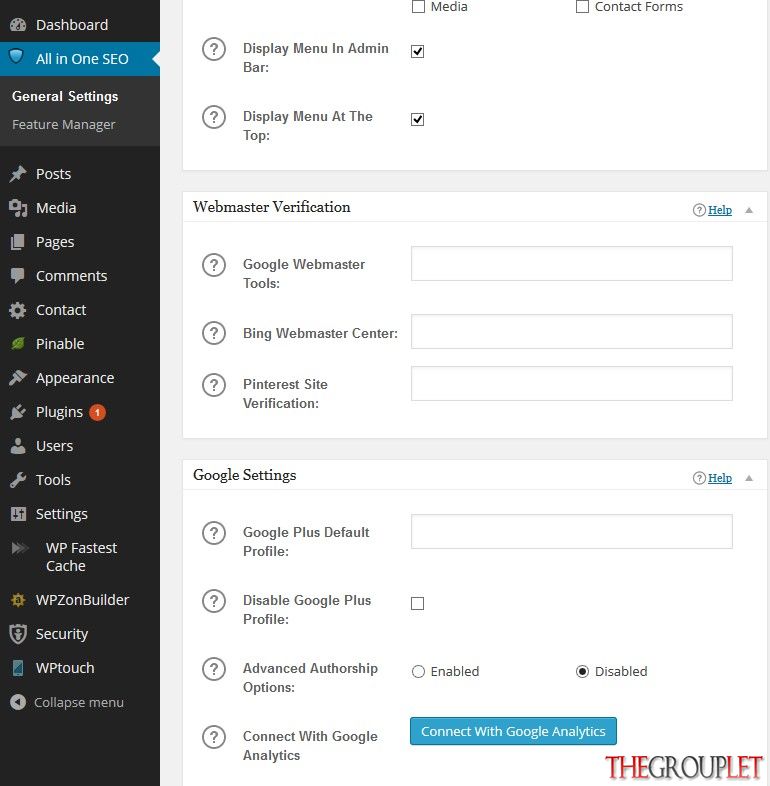Open Help link in Google Settings
Screen dimensions: 770x786
[720, 478]
